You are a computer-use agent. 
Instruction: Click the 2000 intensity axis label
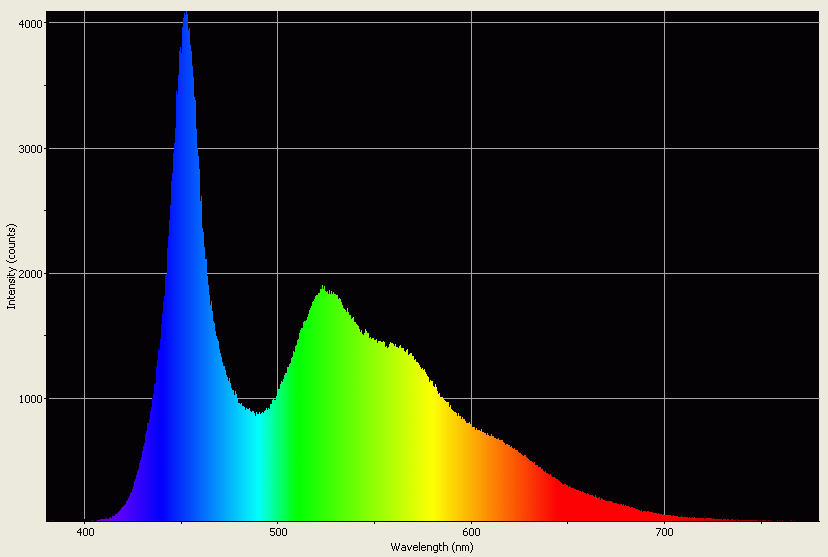click(30, 274)
